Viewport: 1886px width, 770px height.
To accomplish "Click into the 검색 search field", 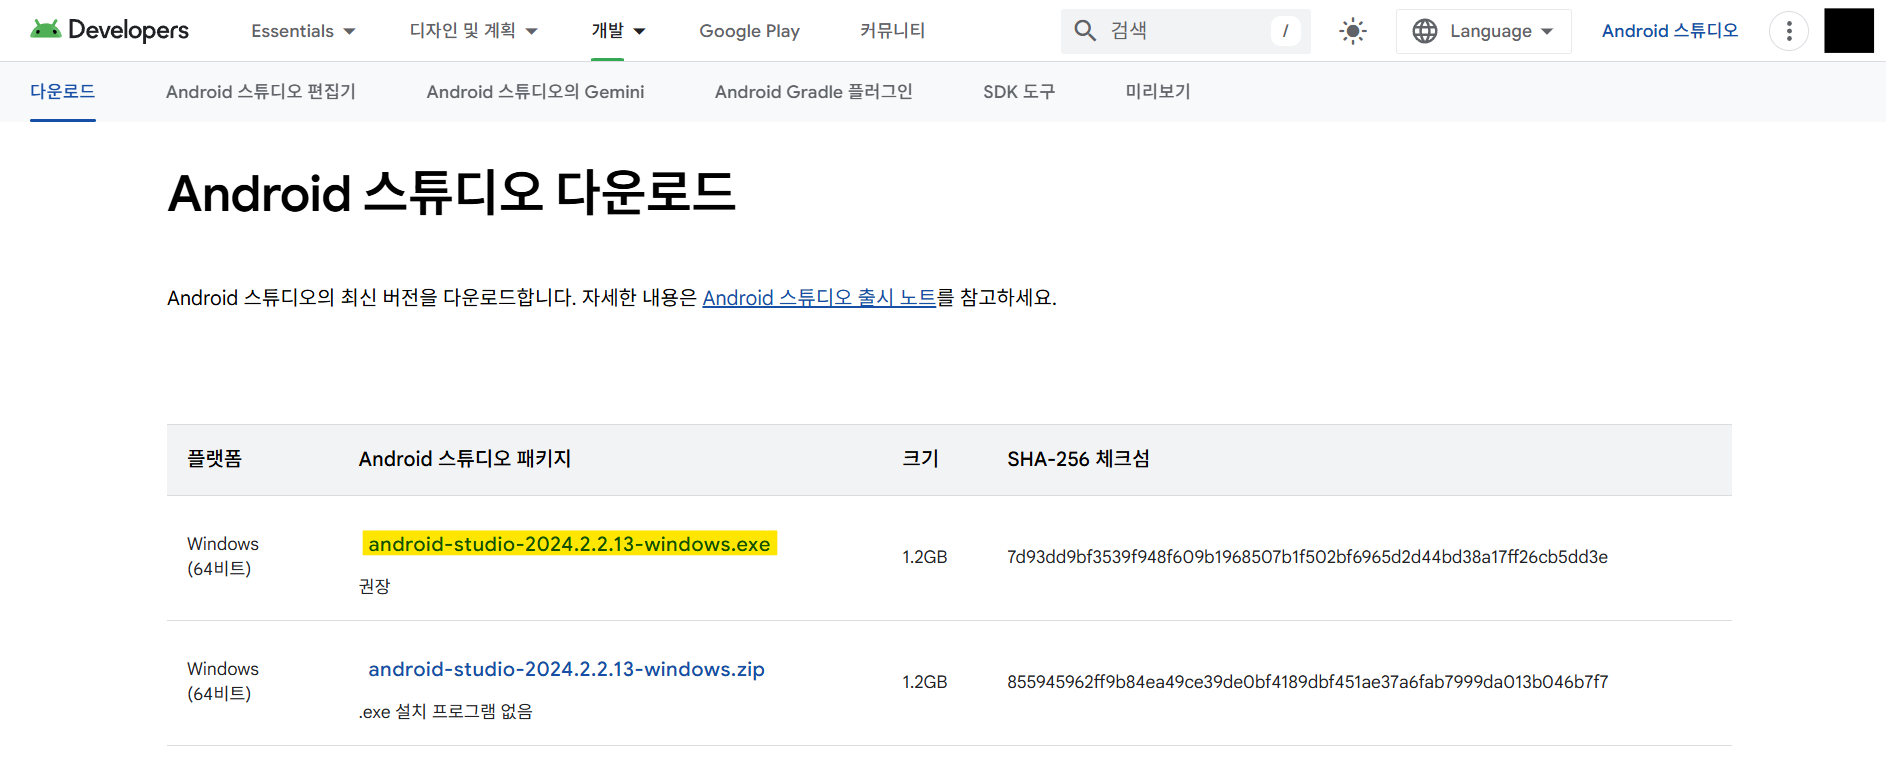I will coord(1185,31).
